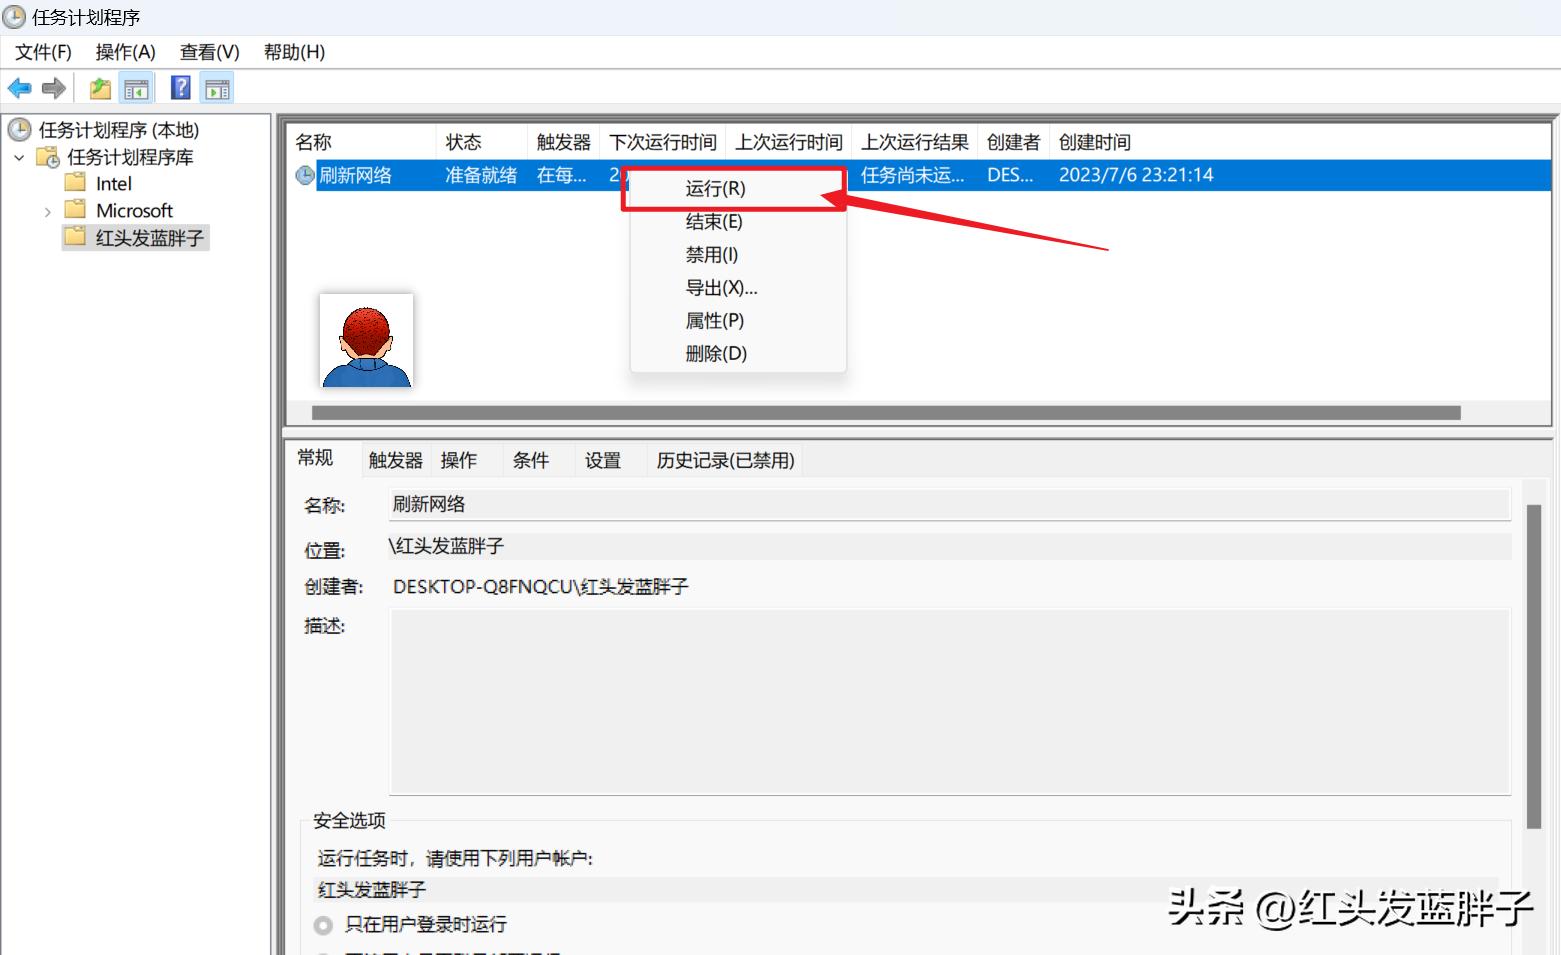Select the 只在用户登录时运行 radio button

[x=322, y=925]
